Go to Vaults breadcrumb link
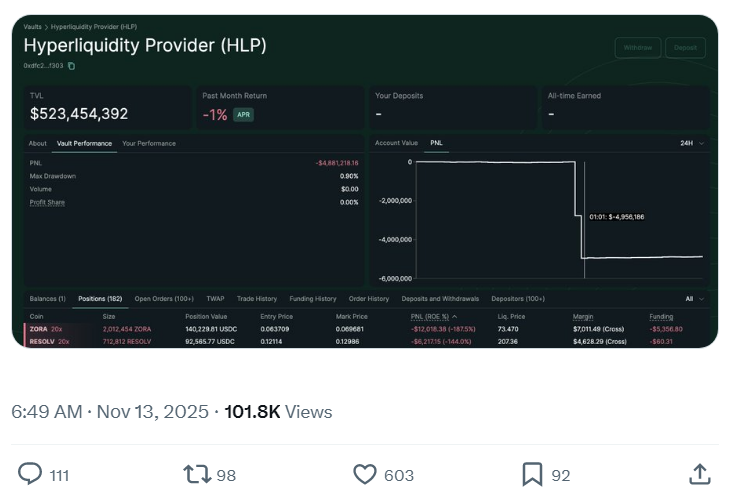The width and height of the screenshot is (731, 501). [x=33, y=27]
